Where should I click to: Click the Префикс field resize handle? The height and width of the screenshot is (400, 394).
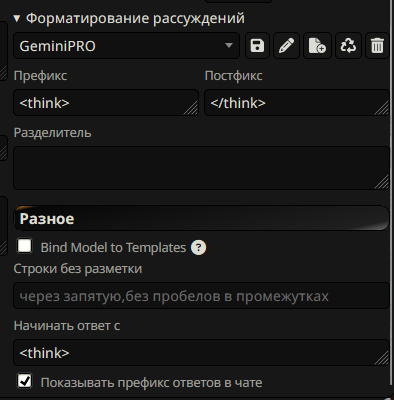point(191,108)
